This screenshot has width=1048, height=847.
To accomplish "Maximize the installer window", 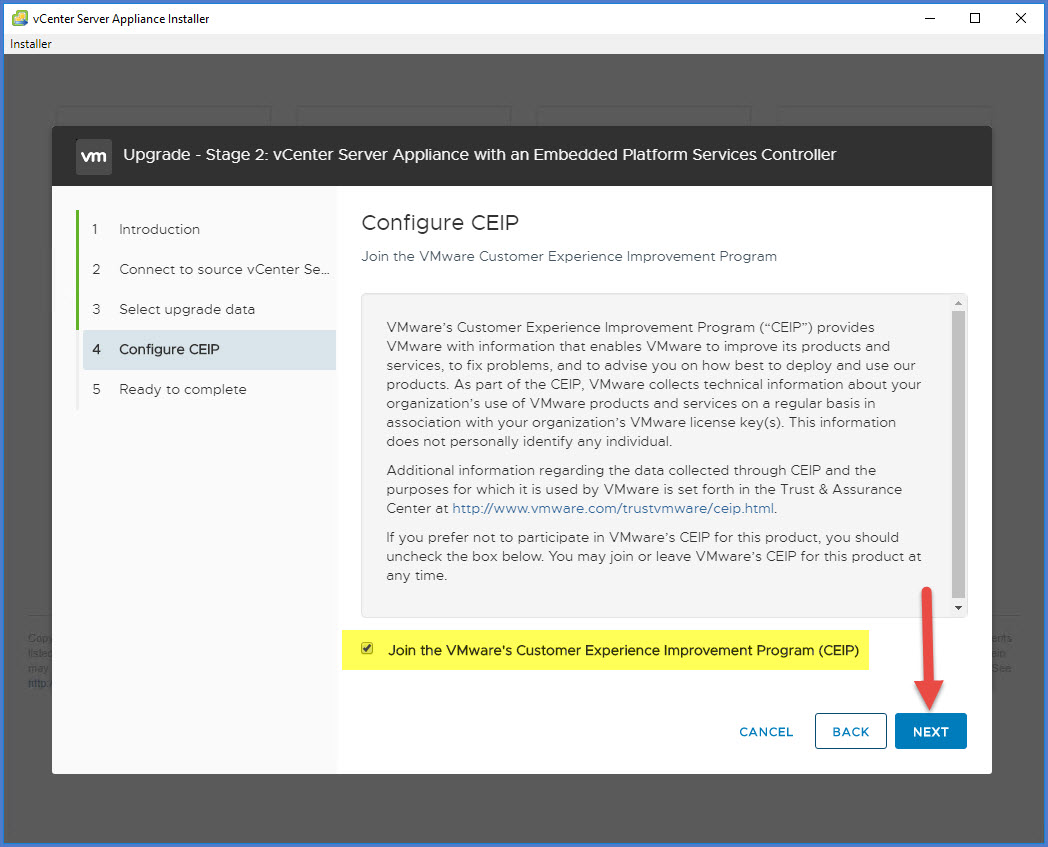I will coord(975,19).
